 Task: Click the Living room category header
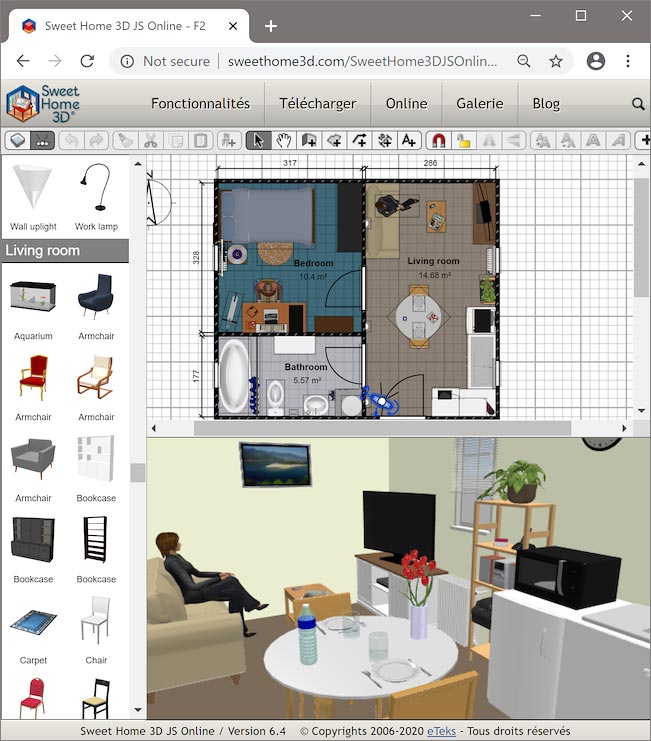click(x=65, y=250)
